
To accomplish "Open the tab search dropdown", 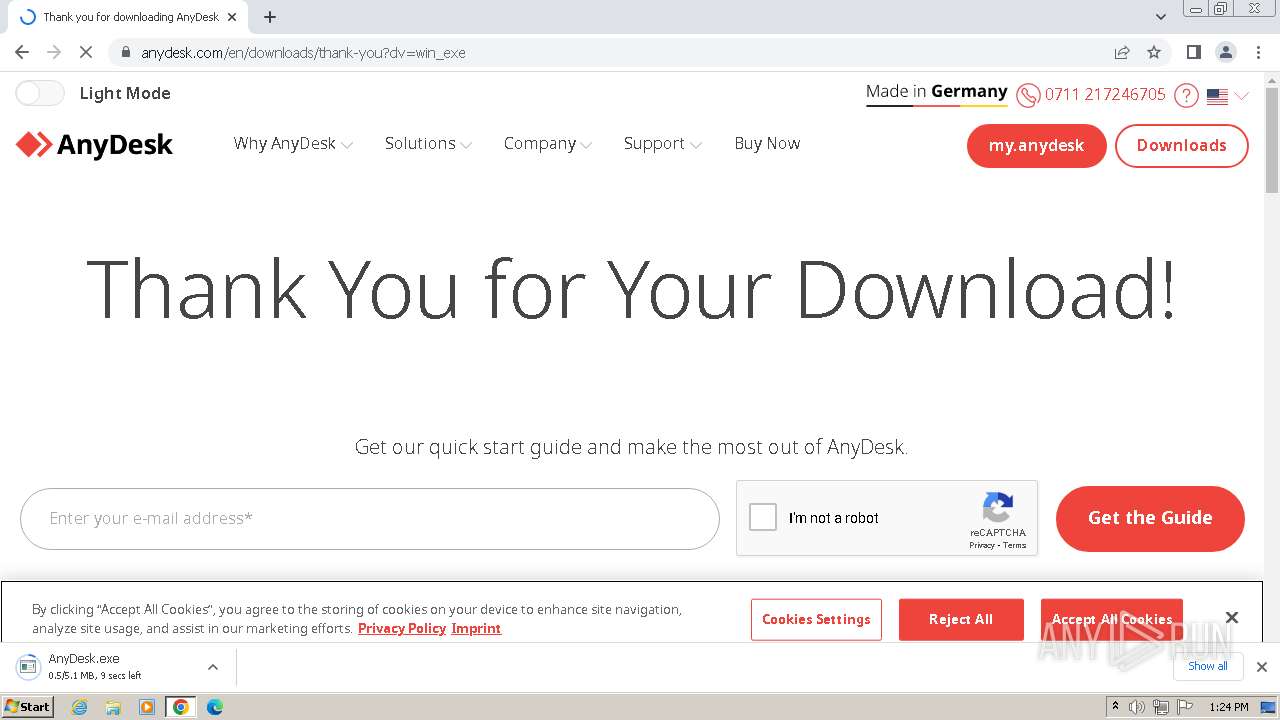I will (1161, 16).
